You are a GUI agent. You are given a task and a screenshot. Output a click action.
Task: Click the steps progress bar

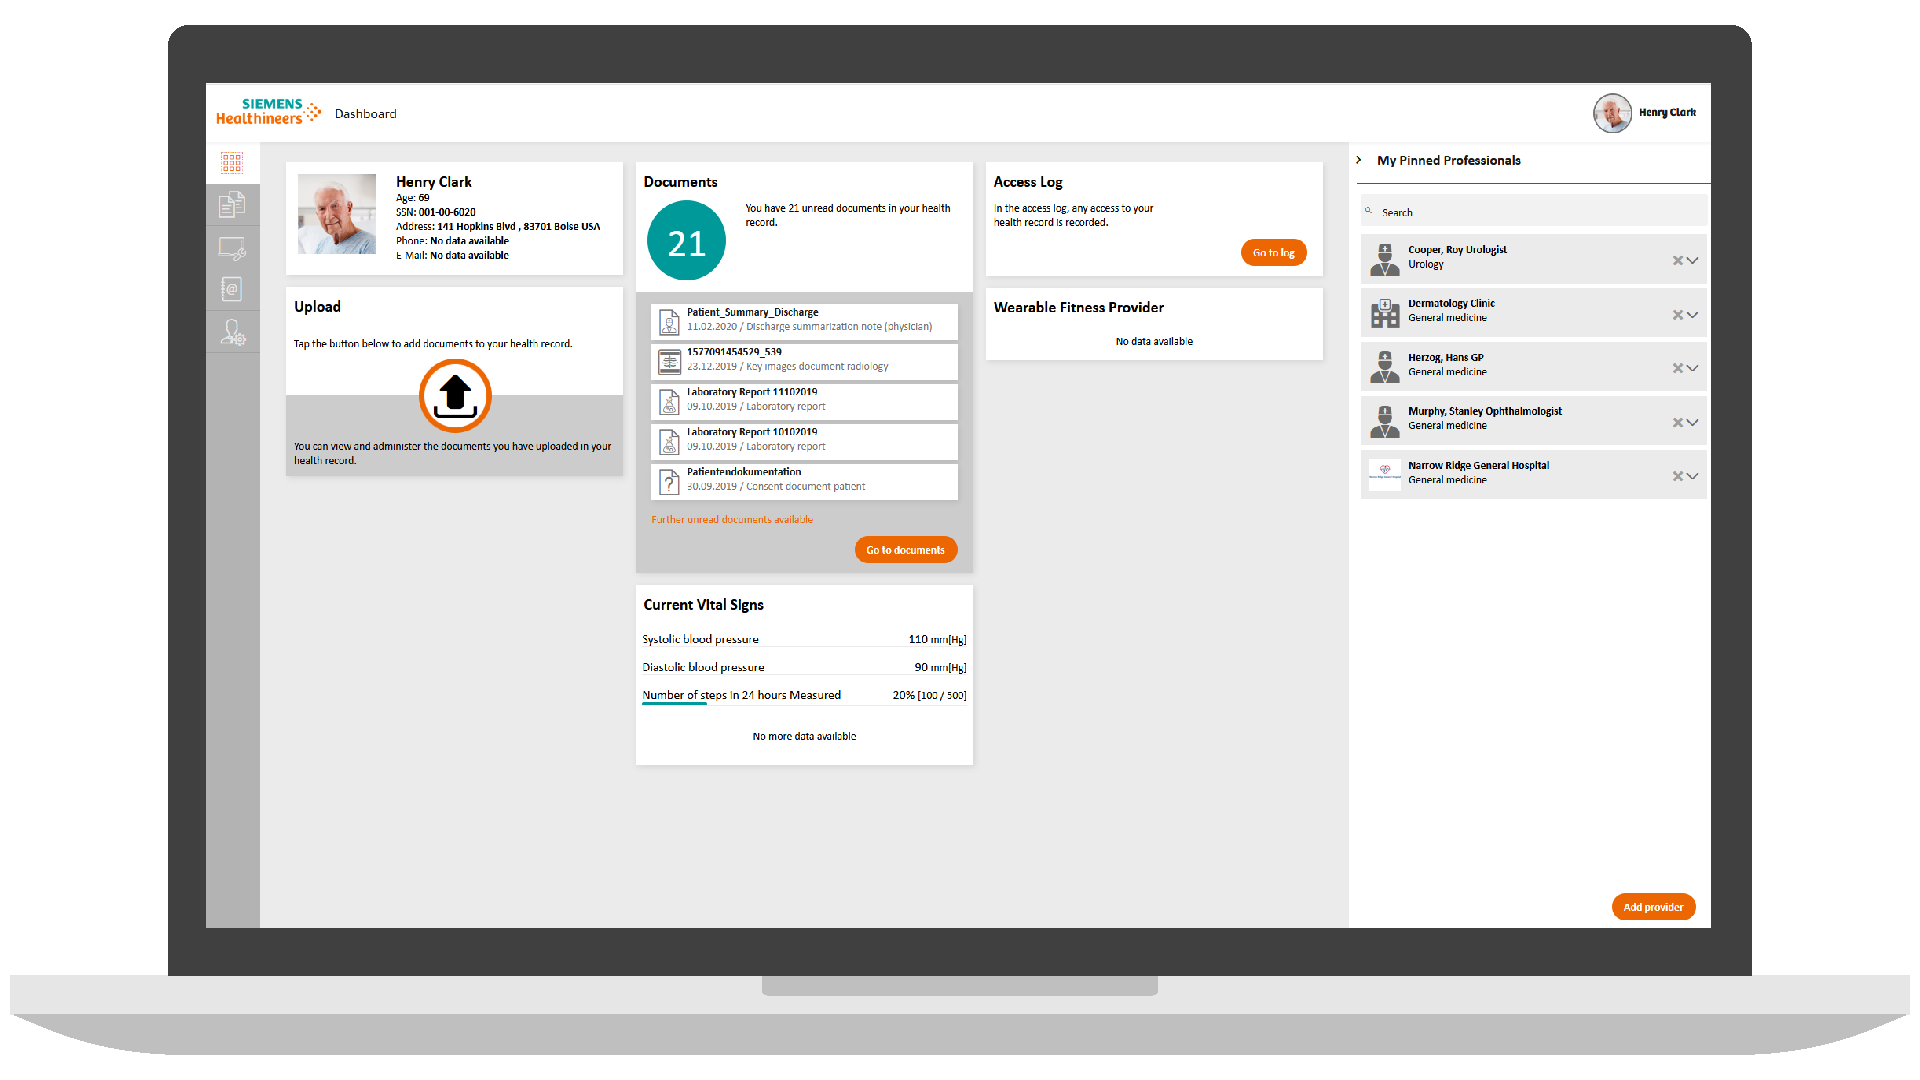[x=674, y=704]
